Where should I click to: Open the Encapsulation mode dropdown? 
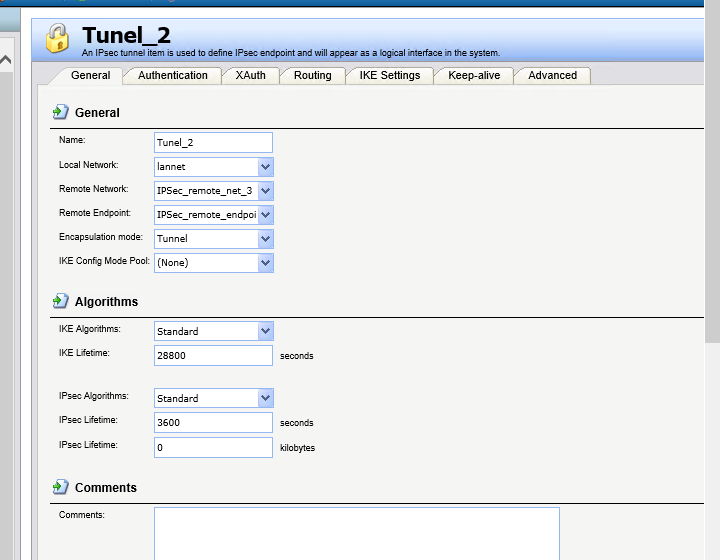(x=265, y=239)
